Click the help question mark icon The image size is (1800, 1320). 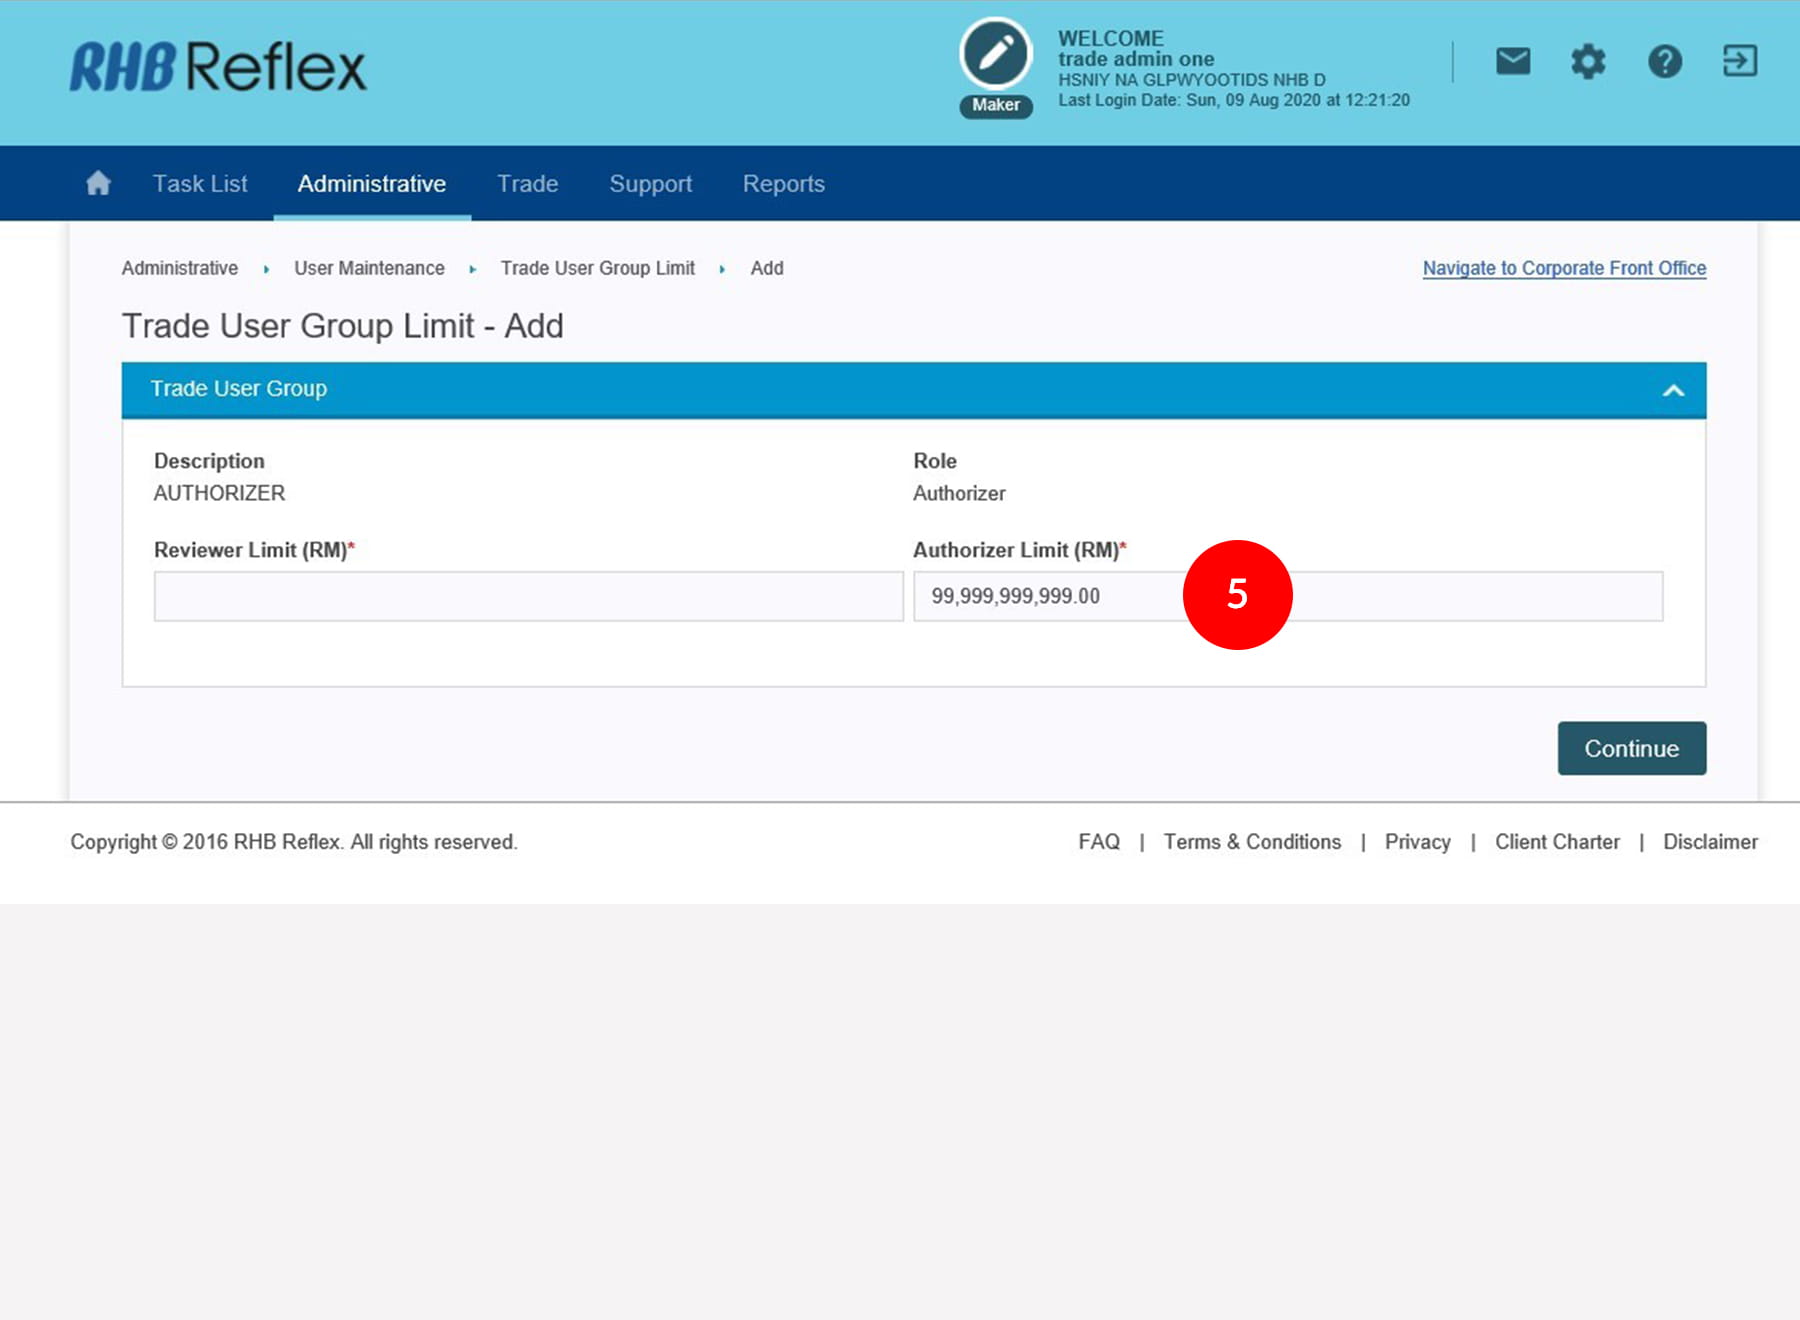click(x=1664, y=62)
